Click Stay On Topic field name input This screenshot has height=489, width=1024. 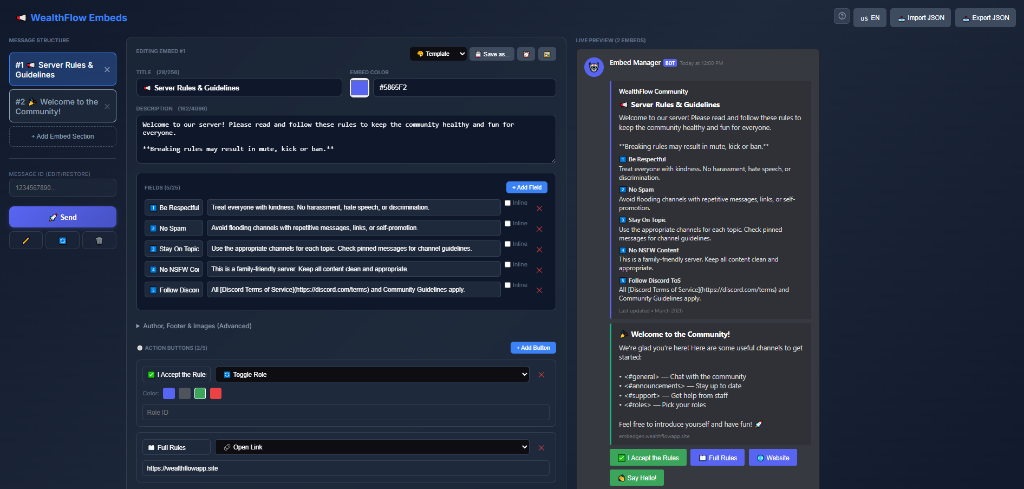click(x=173, y=249)
